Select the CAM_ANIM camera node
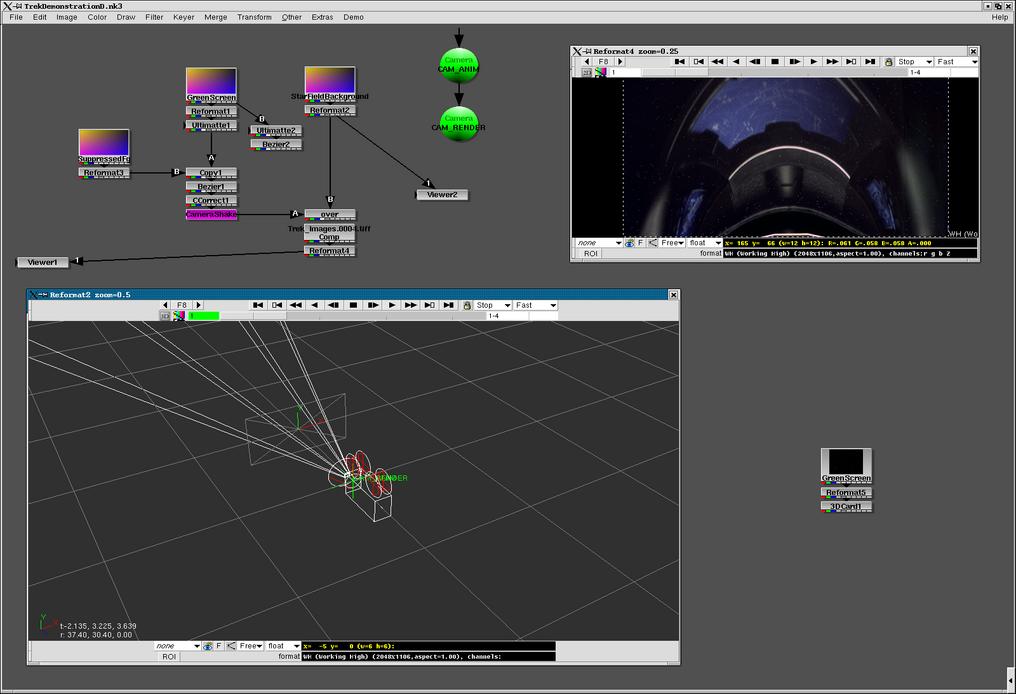The height and width of the screenshot is (694, 1016). [x=459, y=62]
